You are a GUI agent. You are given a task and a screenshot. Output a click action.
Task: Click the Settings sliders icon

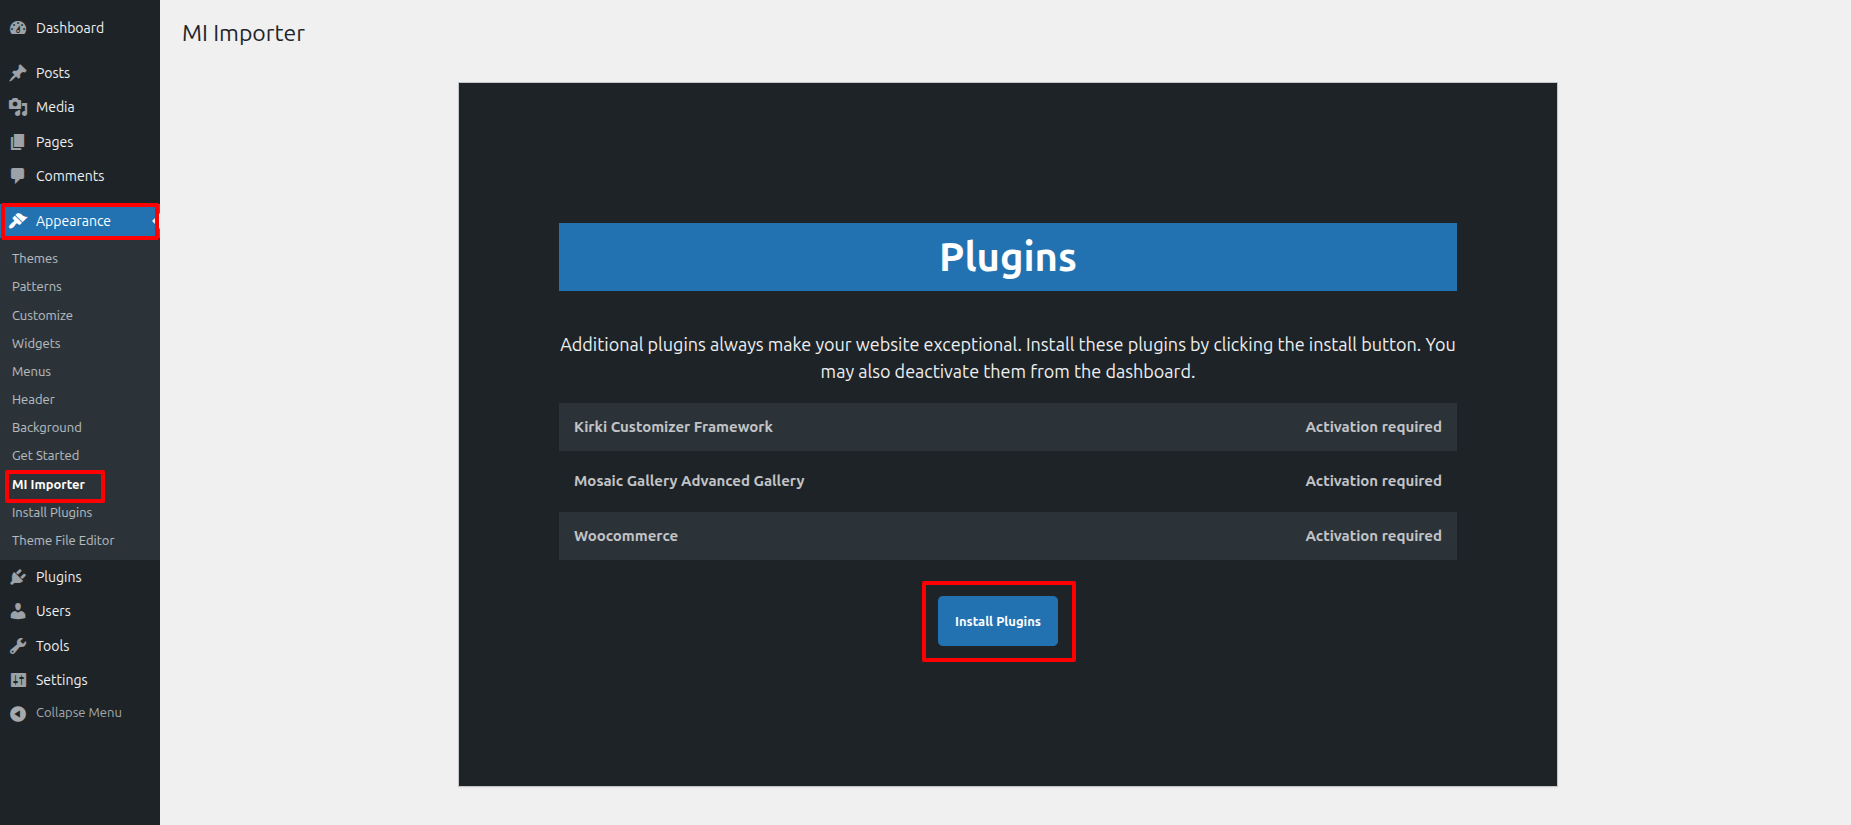tap(18, 680)
